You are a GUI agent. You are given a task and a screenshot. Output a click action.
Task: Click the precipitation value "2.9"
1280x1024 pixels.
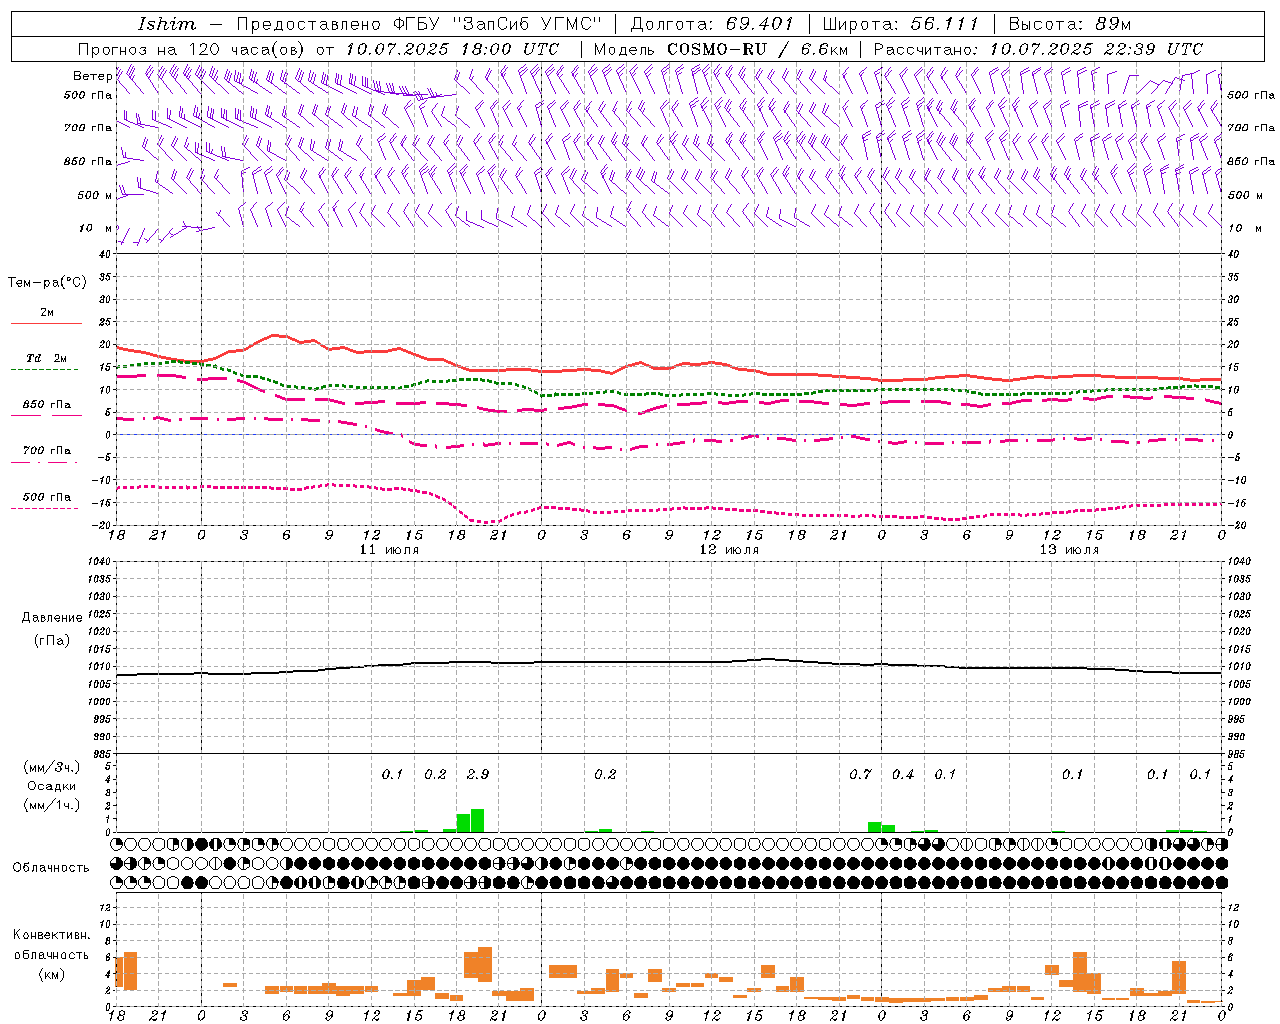pos(478,774)
